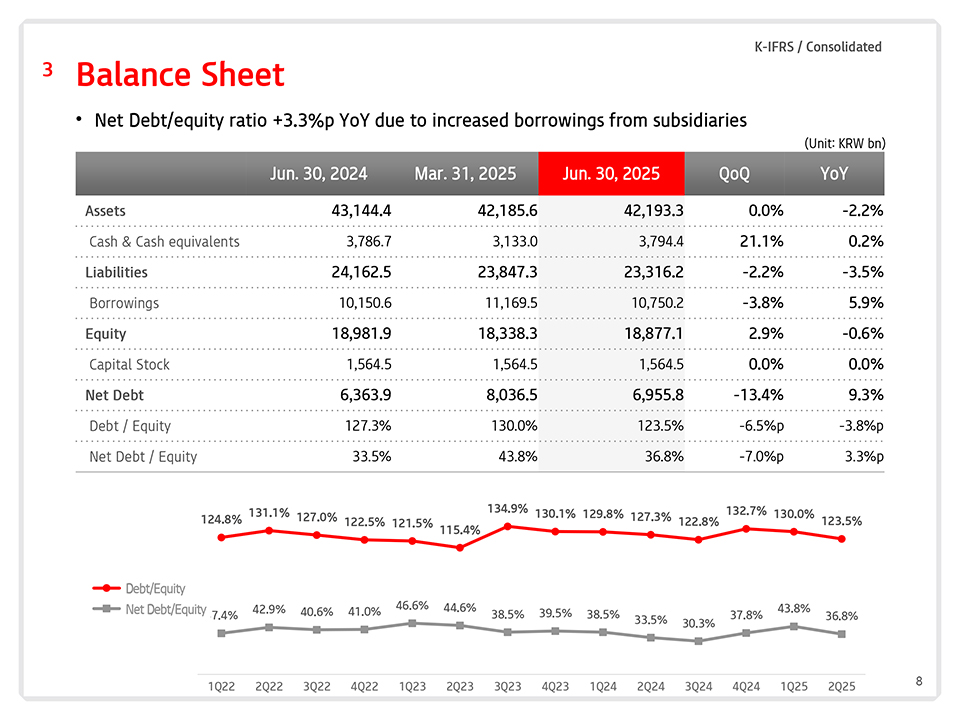Image resolution: width=960 pixels, height=720 pixels.
Task: Select the Assets row label
Action: tap(105, 211)
